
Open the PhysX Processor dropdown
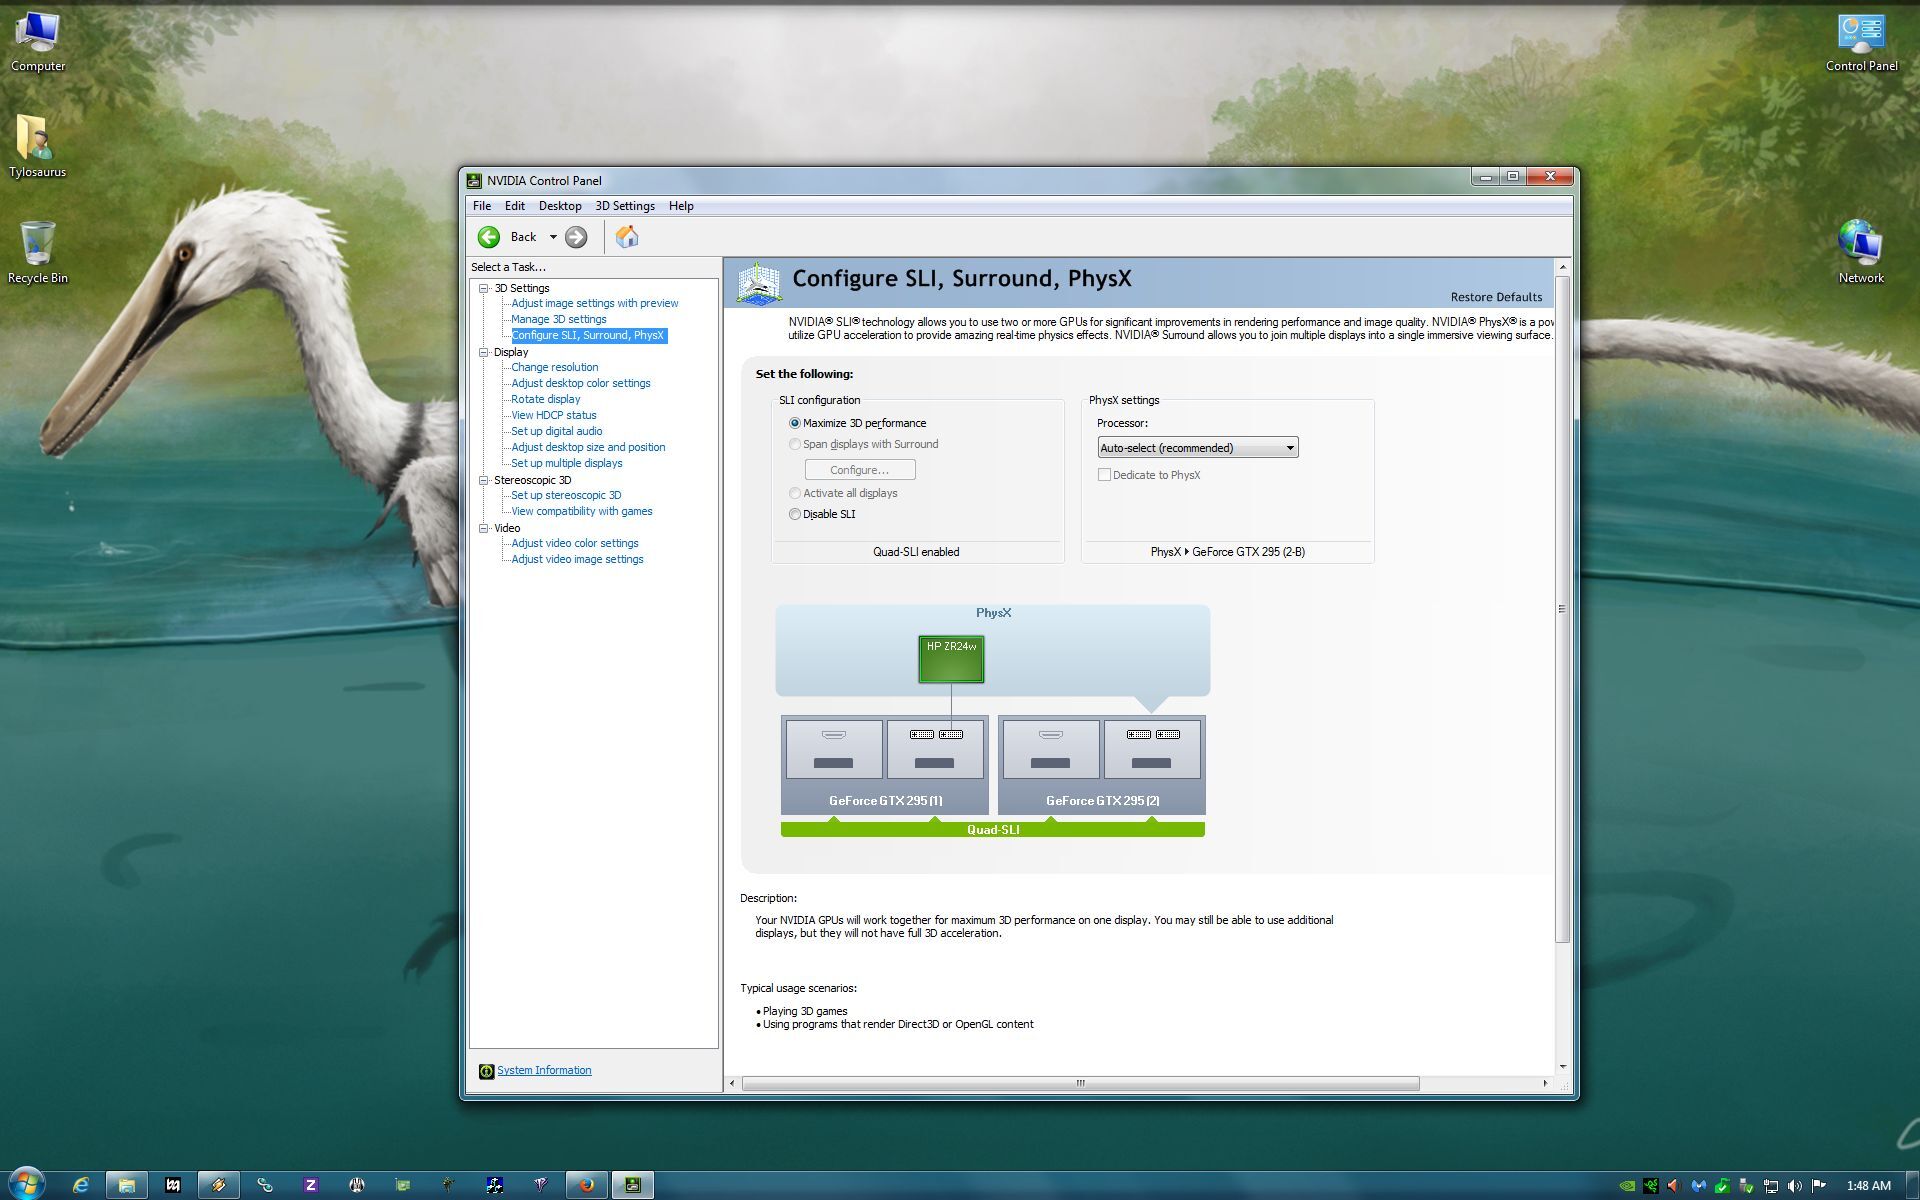tap(1198, 448)
